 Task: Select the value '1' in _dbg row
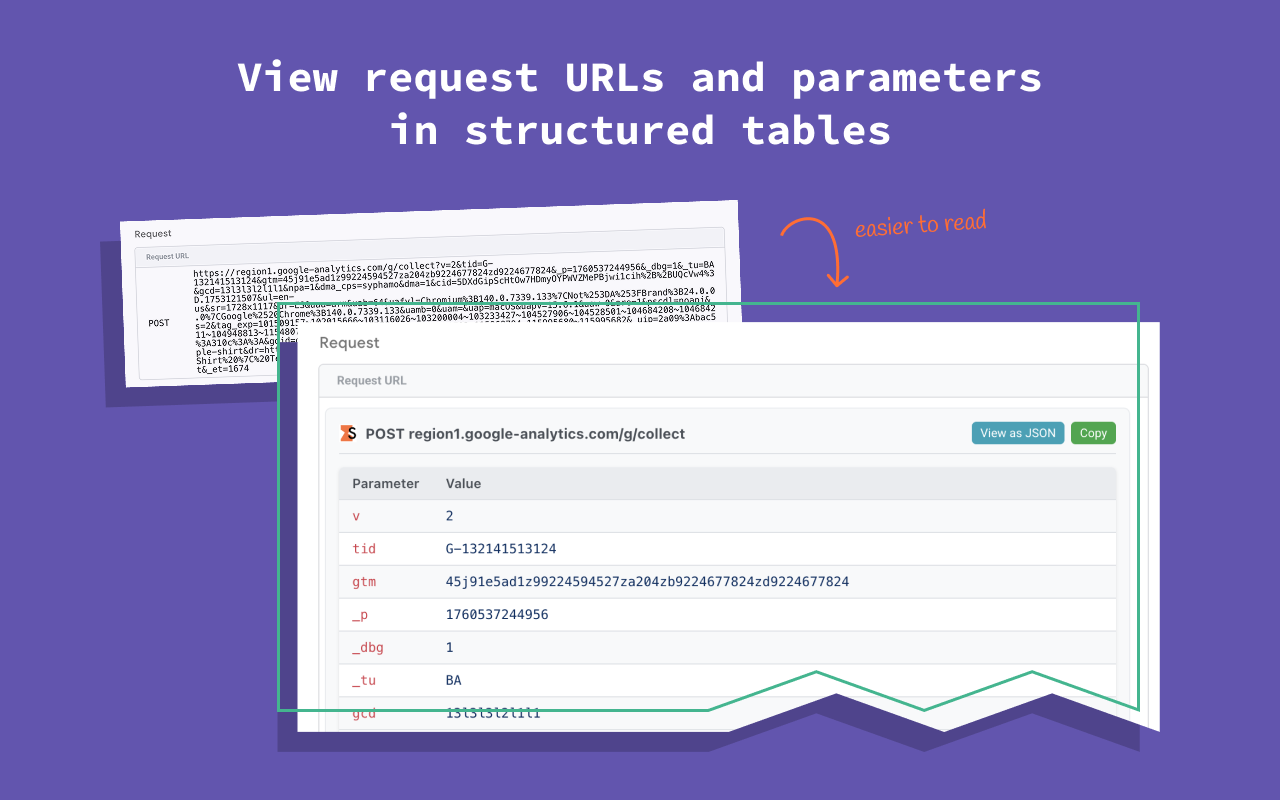[x=450, y=648]
